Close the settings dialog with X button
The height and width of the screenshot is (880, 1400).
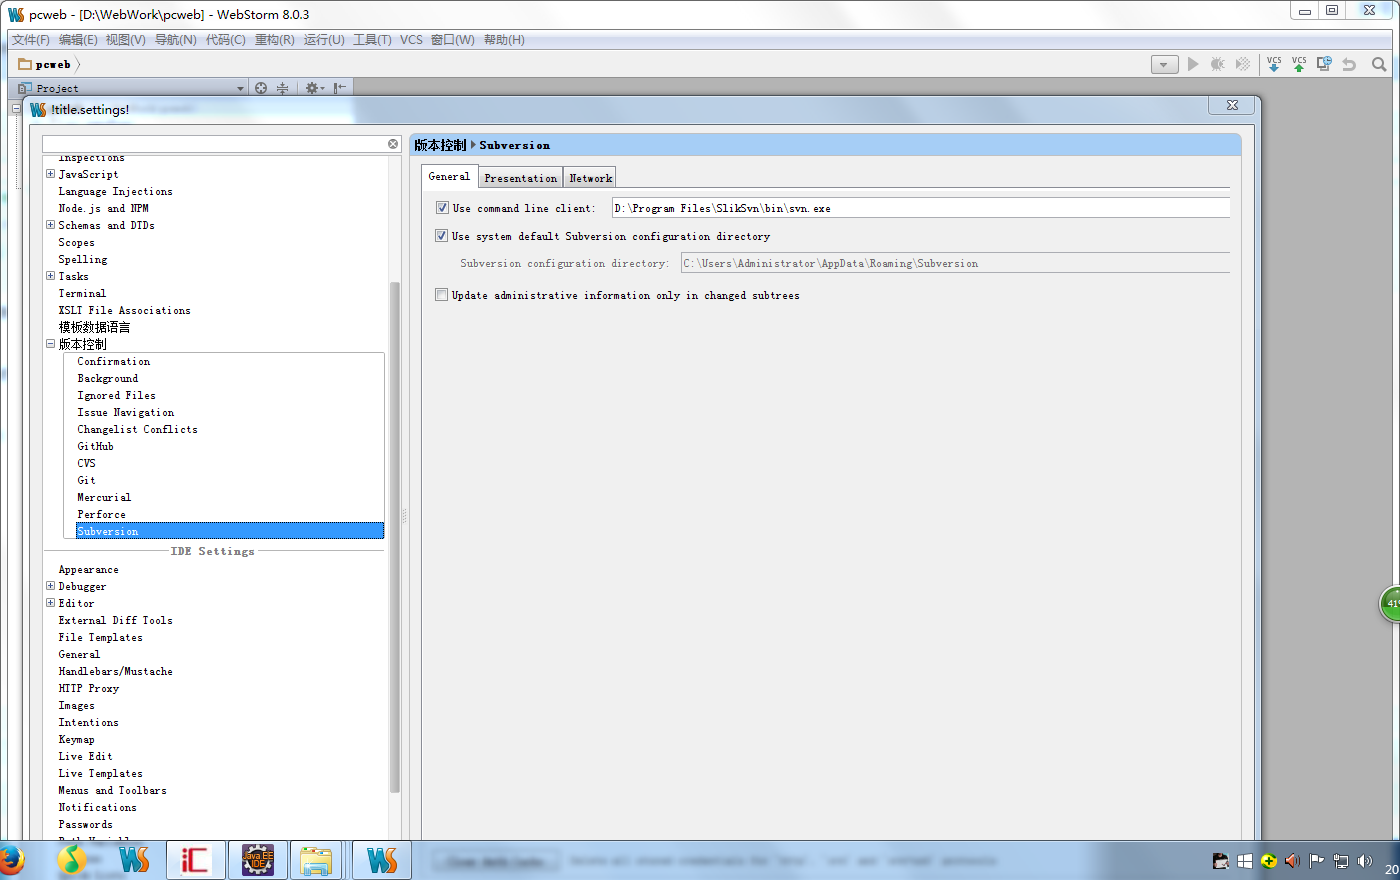click(1232, 105)
